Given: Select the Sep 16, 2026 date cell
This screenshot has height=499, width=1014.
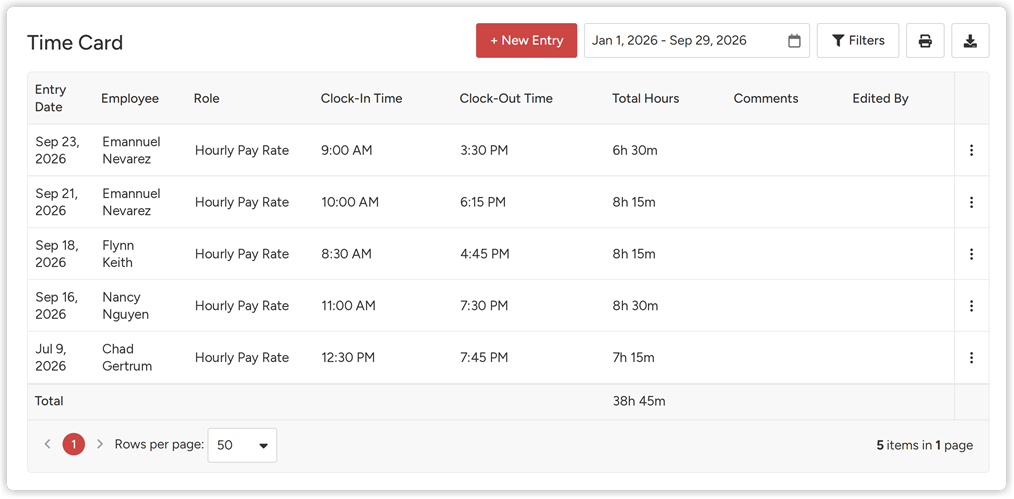Looking at the screenshot, I should tap(57, 306).
